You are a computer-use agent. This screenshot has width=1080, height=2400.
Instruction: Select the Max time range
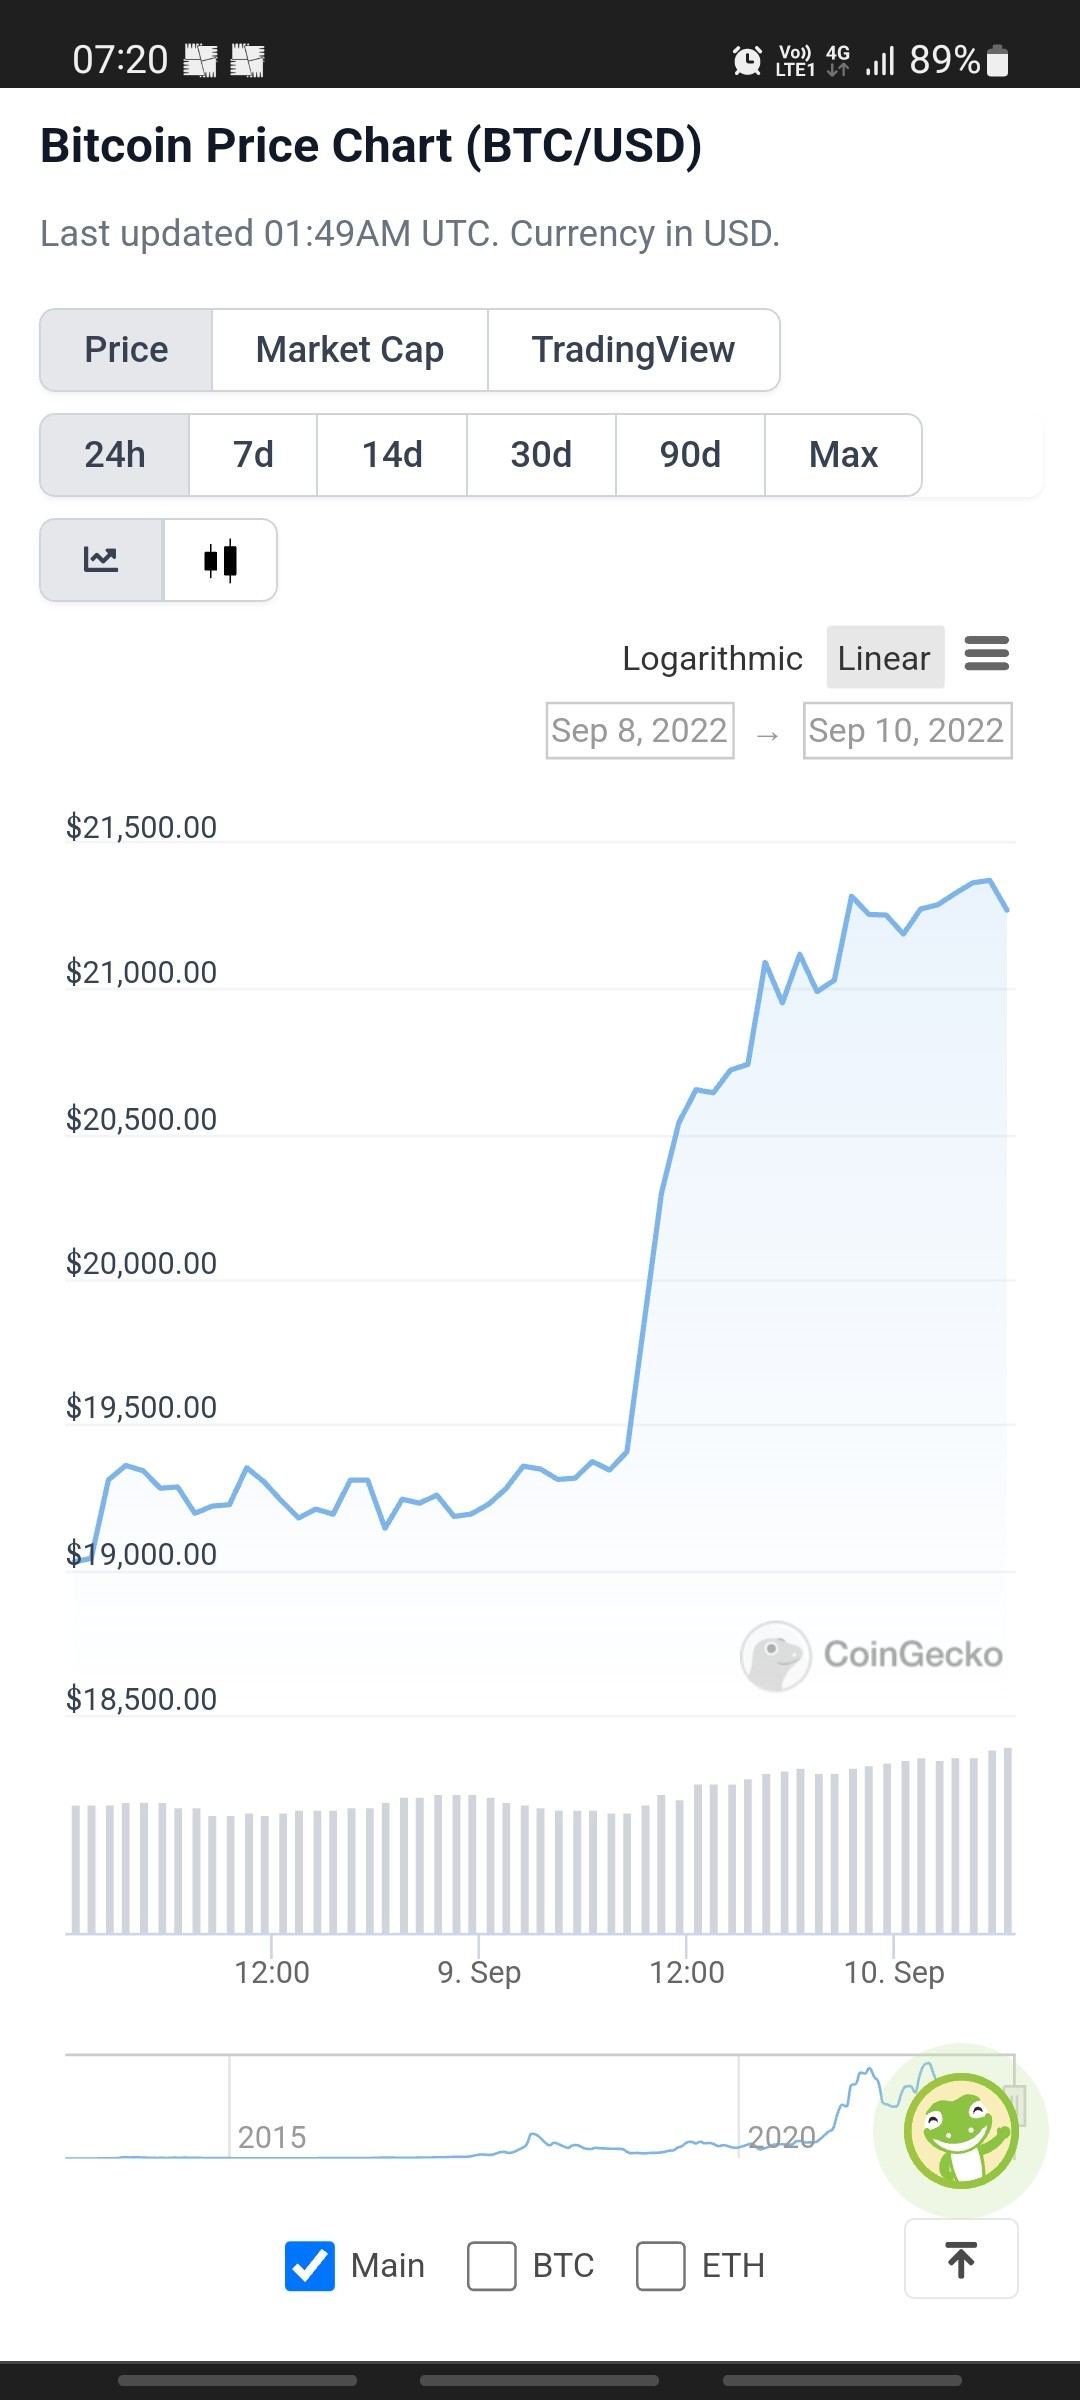[x=843, y=455]
